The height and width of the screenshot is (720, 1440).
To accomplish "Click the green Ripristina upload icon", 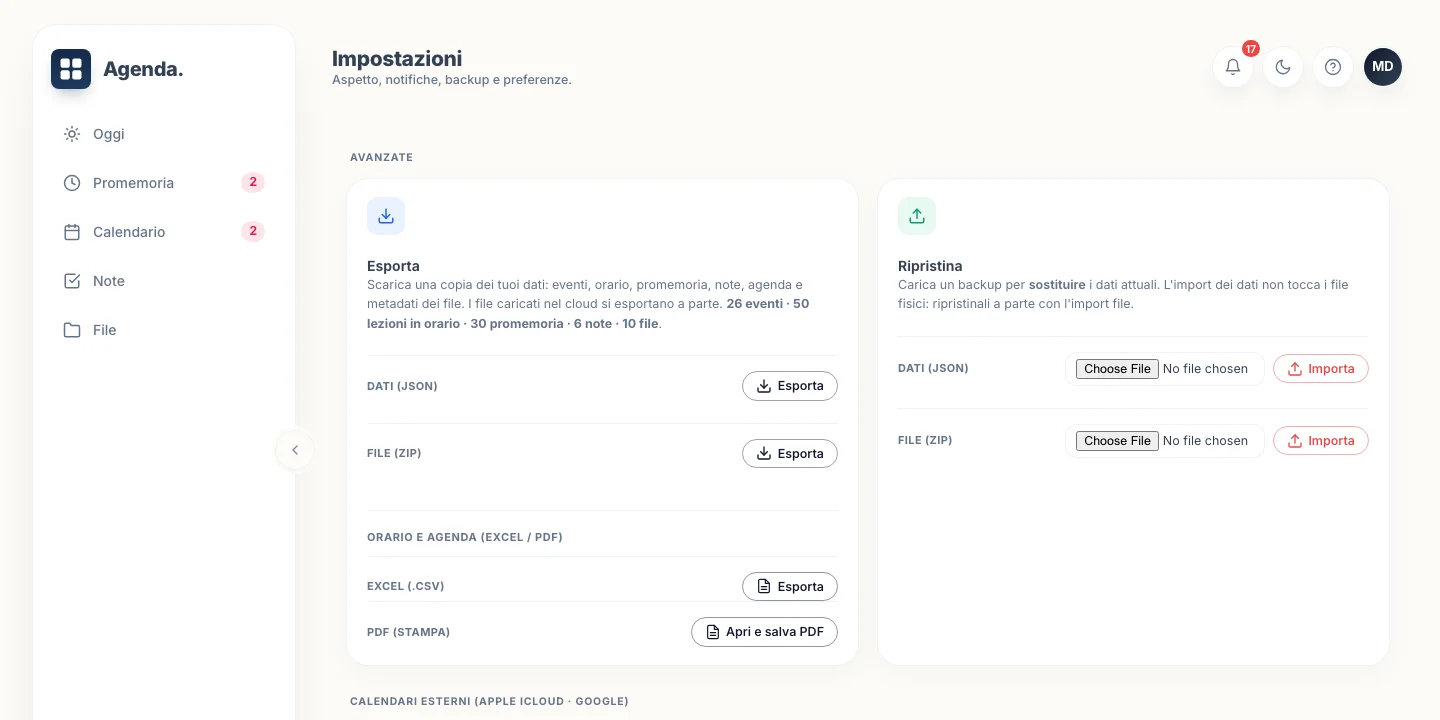I will click(917, 216).
